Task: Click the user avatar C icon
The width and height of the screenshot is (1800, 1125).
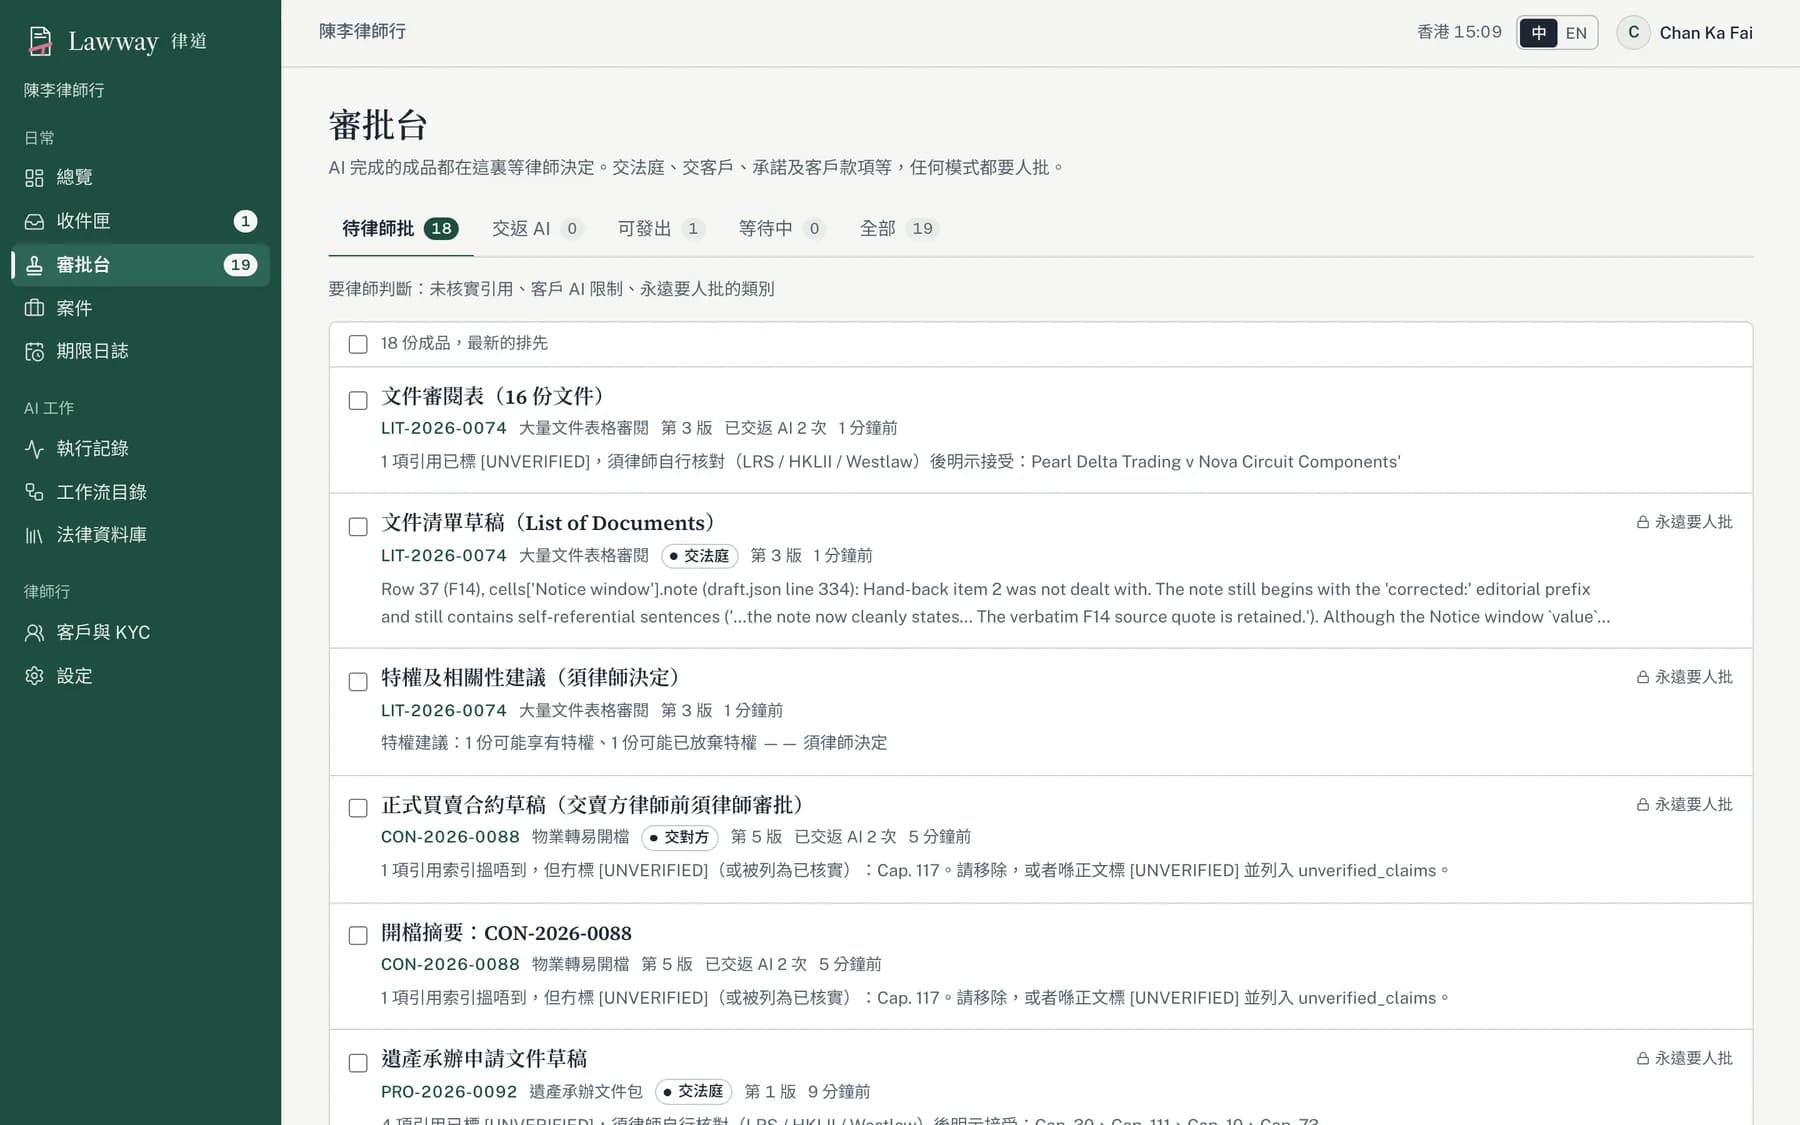Action: point(1633,32)
